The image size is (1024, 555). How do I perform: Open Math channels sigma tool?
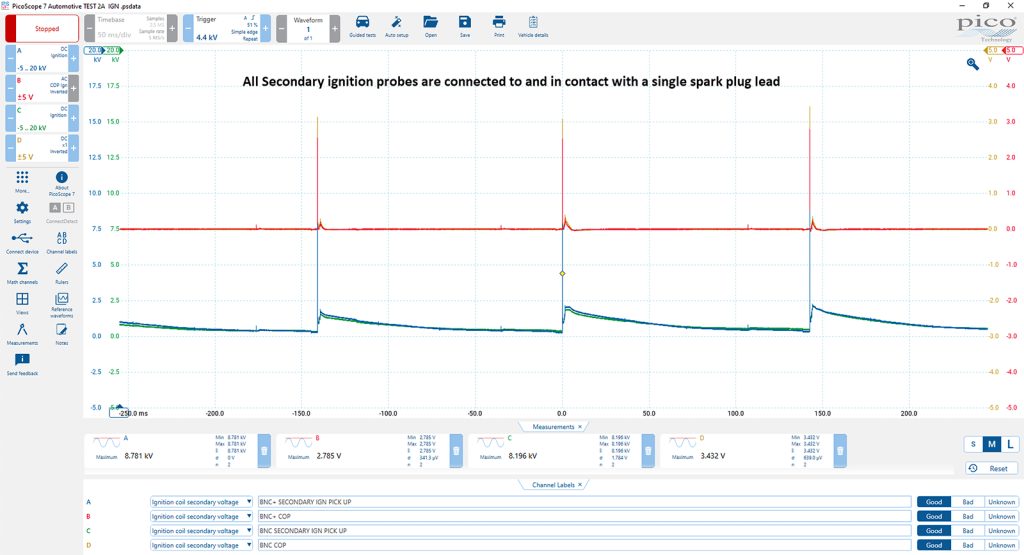point(22,268)
